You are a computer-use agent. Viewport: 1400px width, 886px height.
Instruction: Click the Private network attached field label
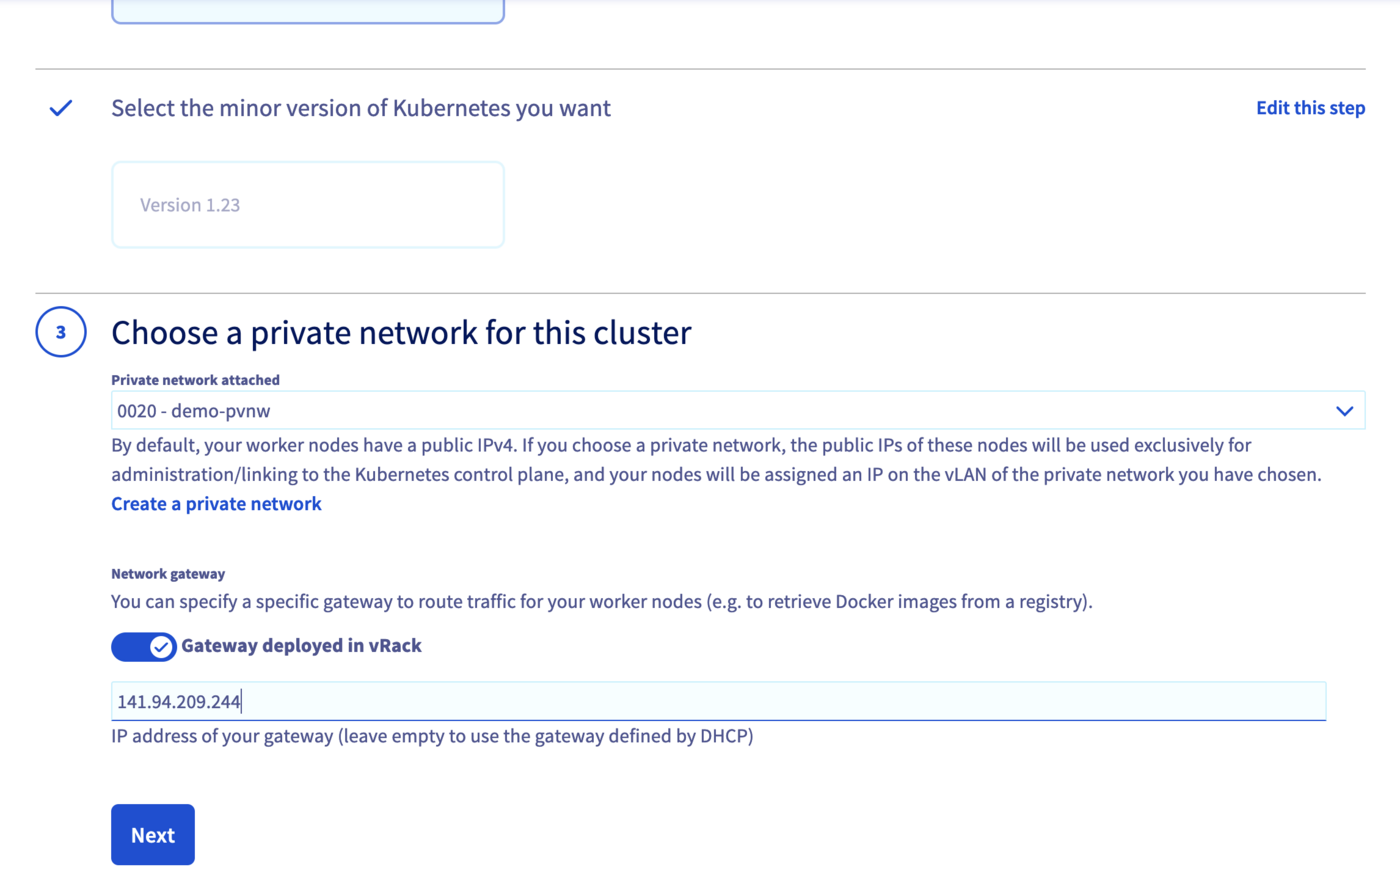[194, 379]
